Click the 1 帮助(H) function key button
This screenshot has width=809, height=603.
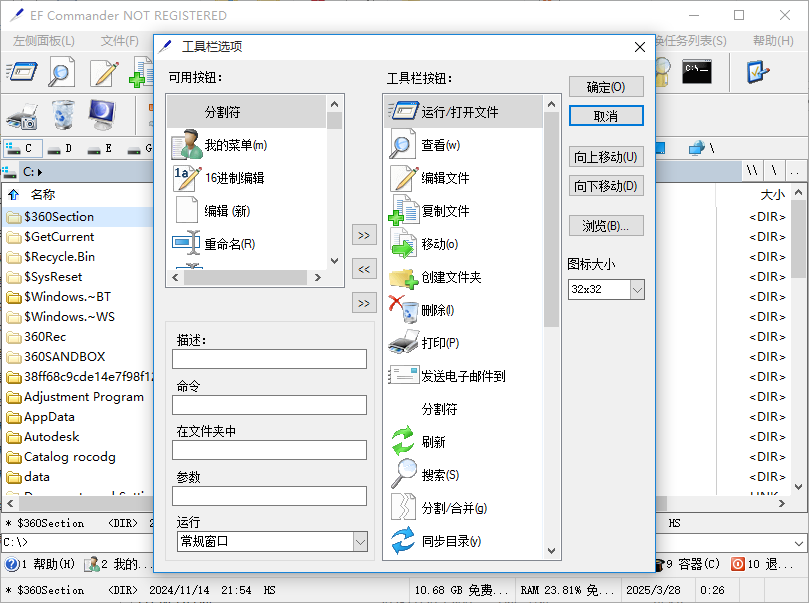[40, 564]
